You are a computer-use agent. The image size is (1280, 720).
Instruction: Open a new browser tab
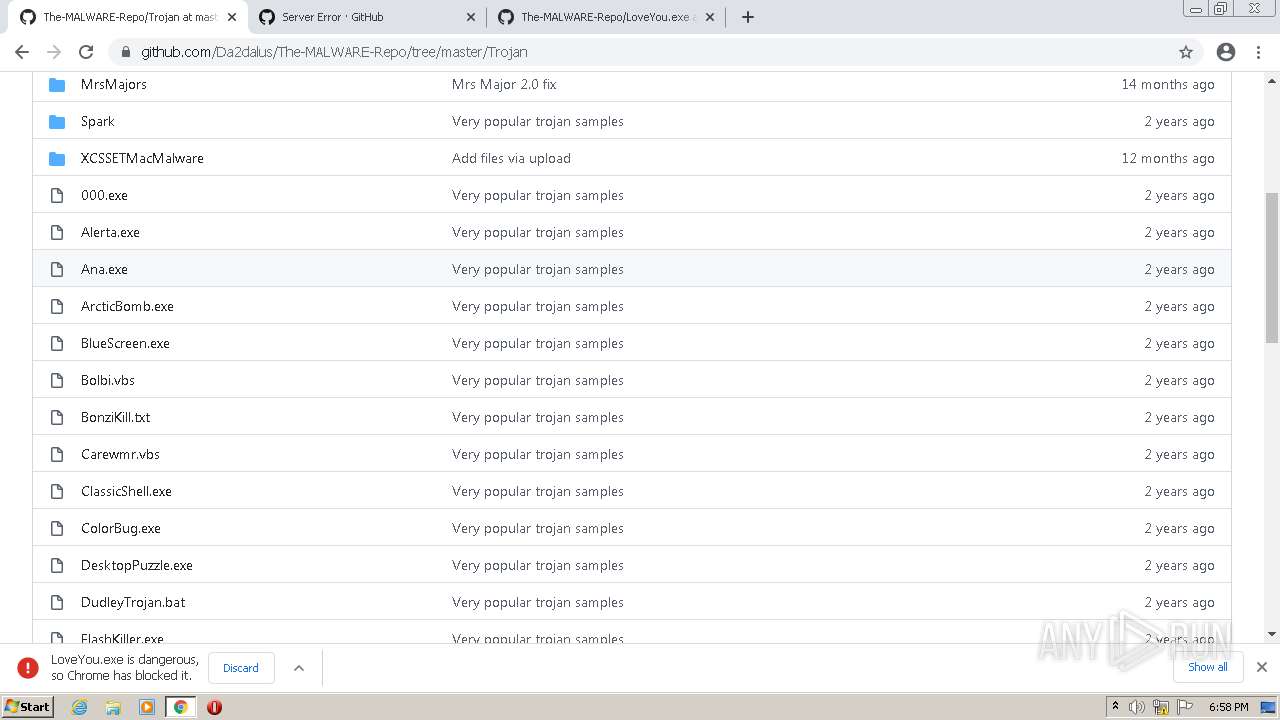click(x=747, y=17)
